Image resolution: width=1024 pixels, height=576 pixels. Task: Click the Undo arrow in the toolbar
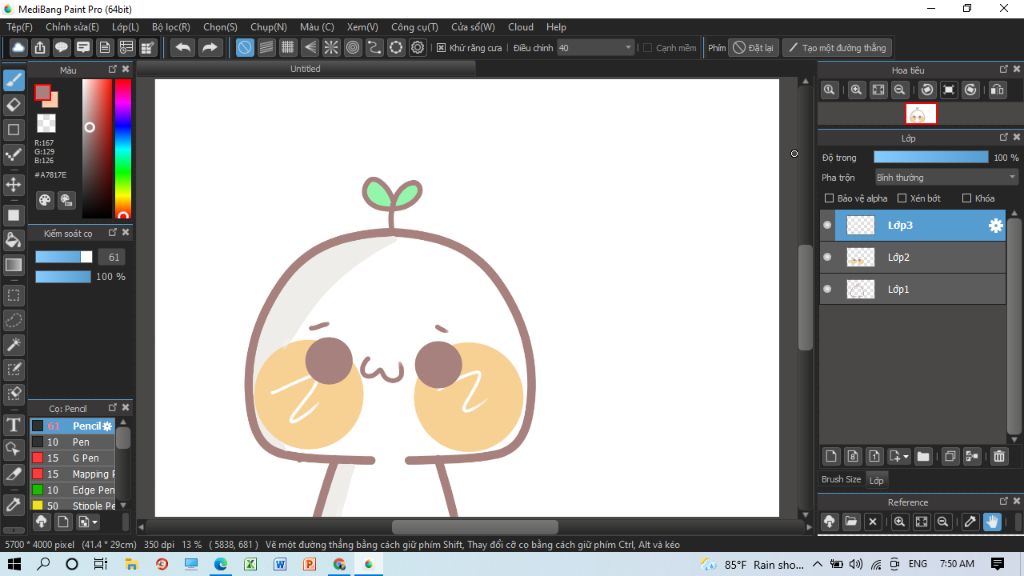point(184,48)
